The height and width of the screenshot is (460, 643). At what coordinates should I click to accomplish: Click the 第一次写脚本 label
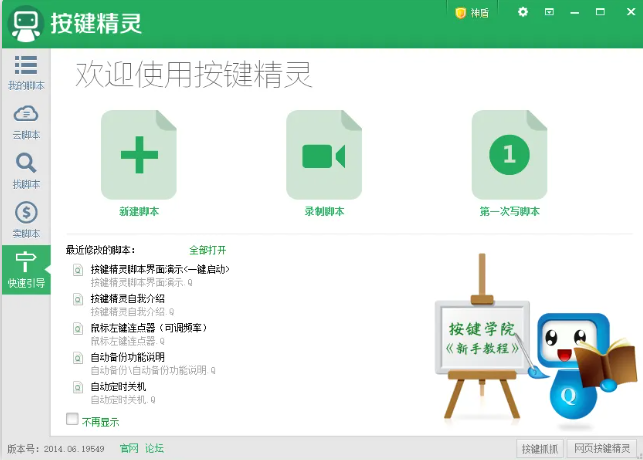pyautogui.click(x=509, y=212)
